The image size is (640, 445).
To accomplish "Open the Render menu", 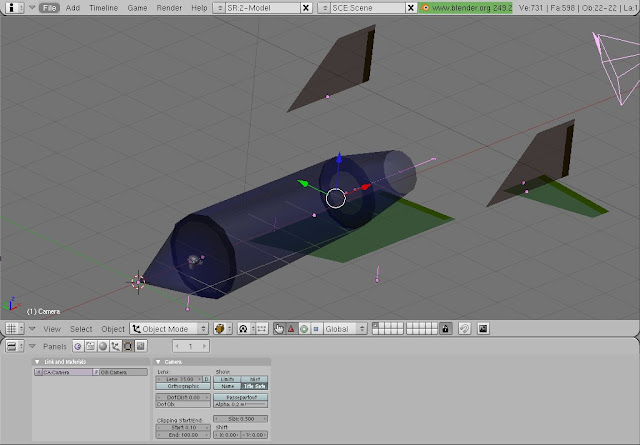I will point(169,7).
